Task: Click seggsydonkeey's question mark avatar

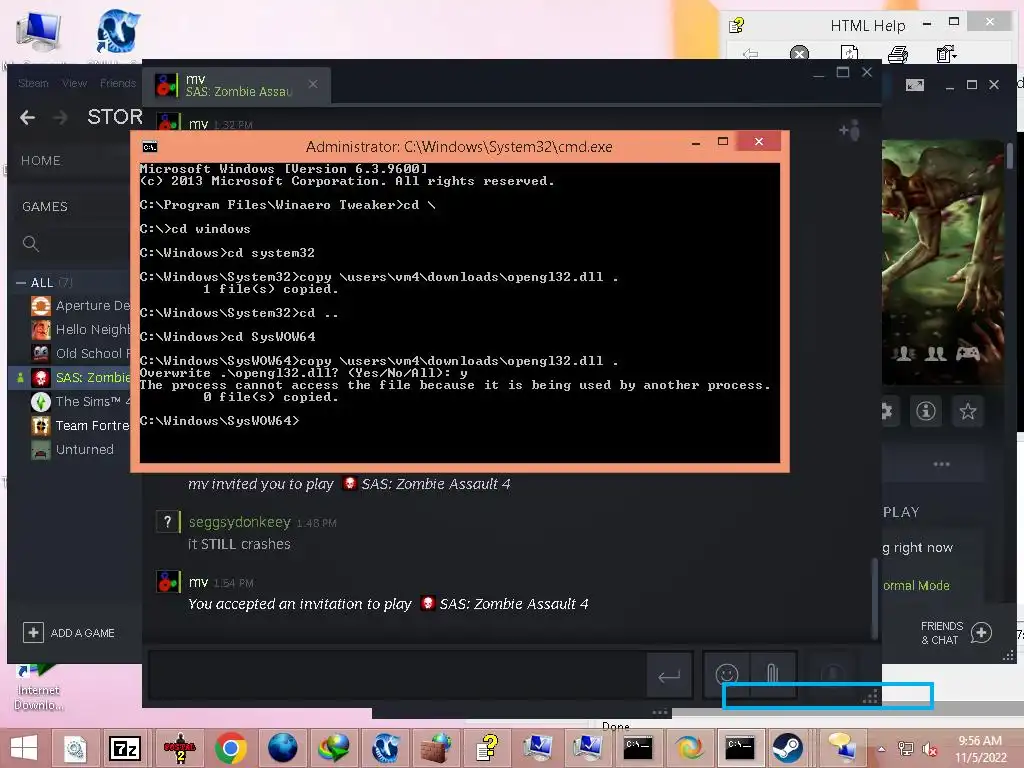Action: pos(167,521)
